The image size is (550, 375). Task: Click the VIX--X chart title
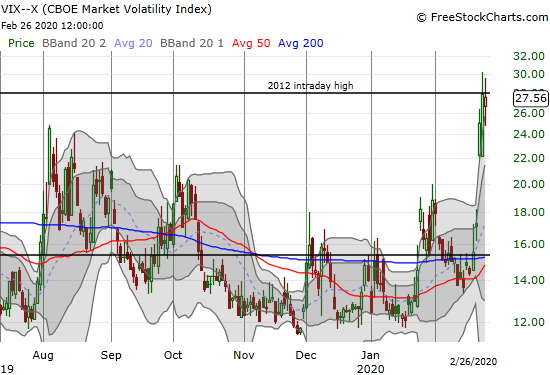106,9
